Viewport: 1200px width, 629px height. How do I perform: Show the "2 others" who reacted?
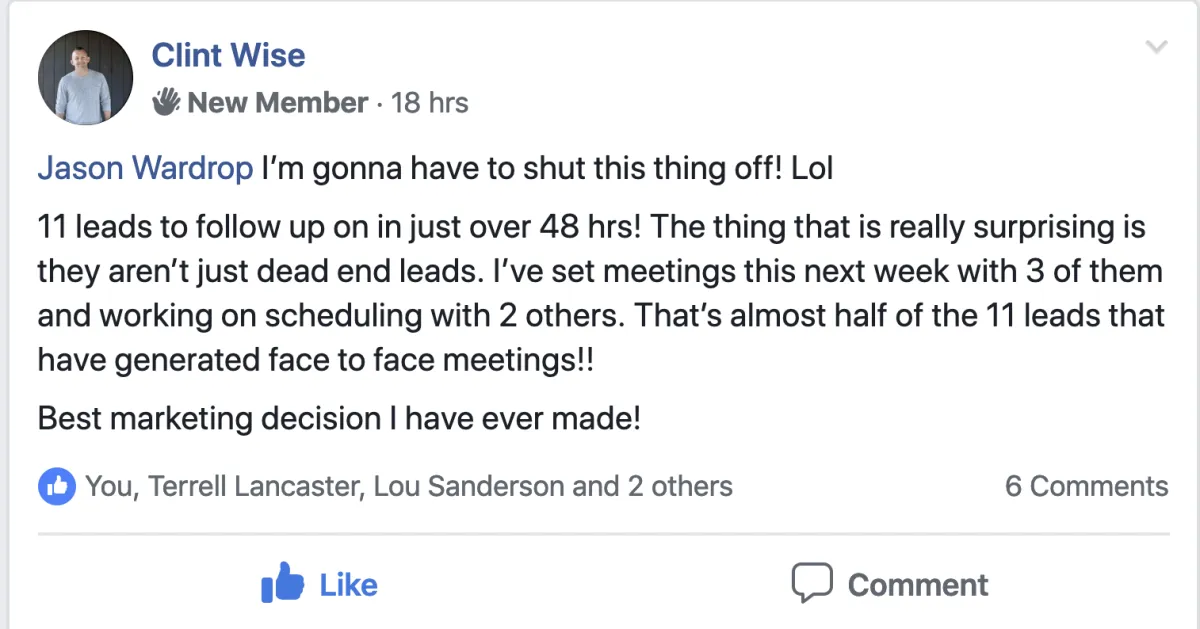680,487
